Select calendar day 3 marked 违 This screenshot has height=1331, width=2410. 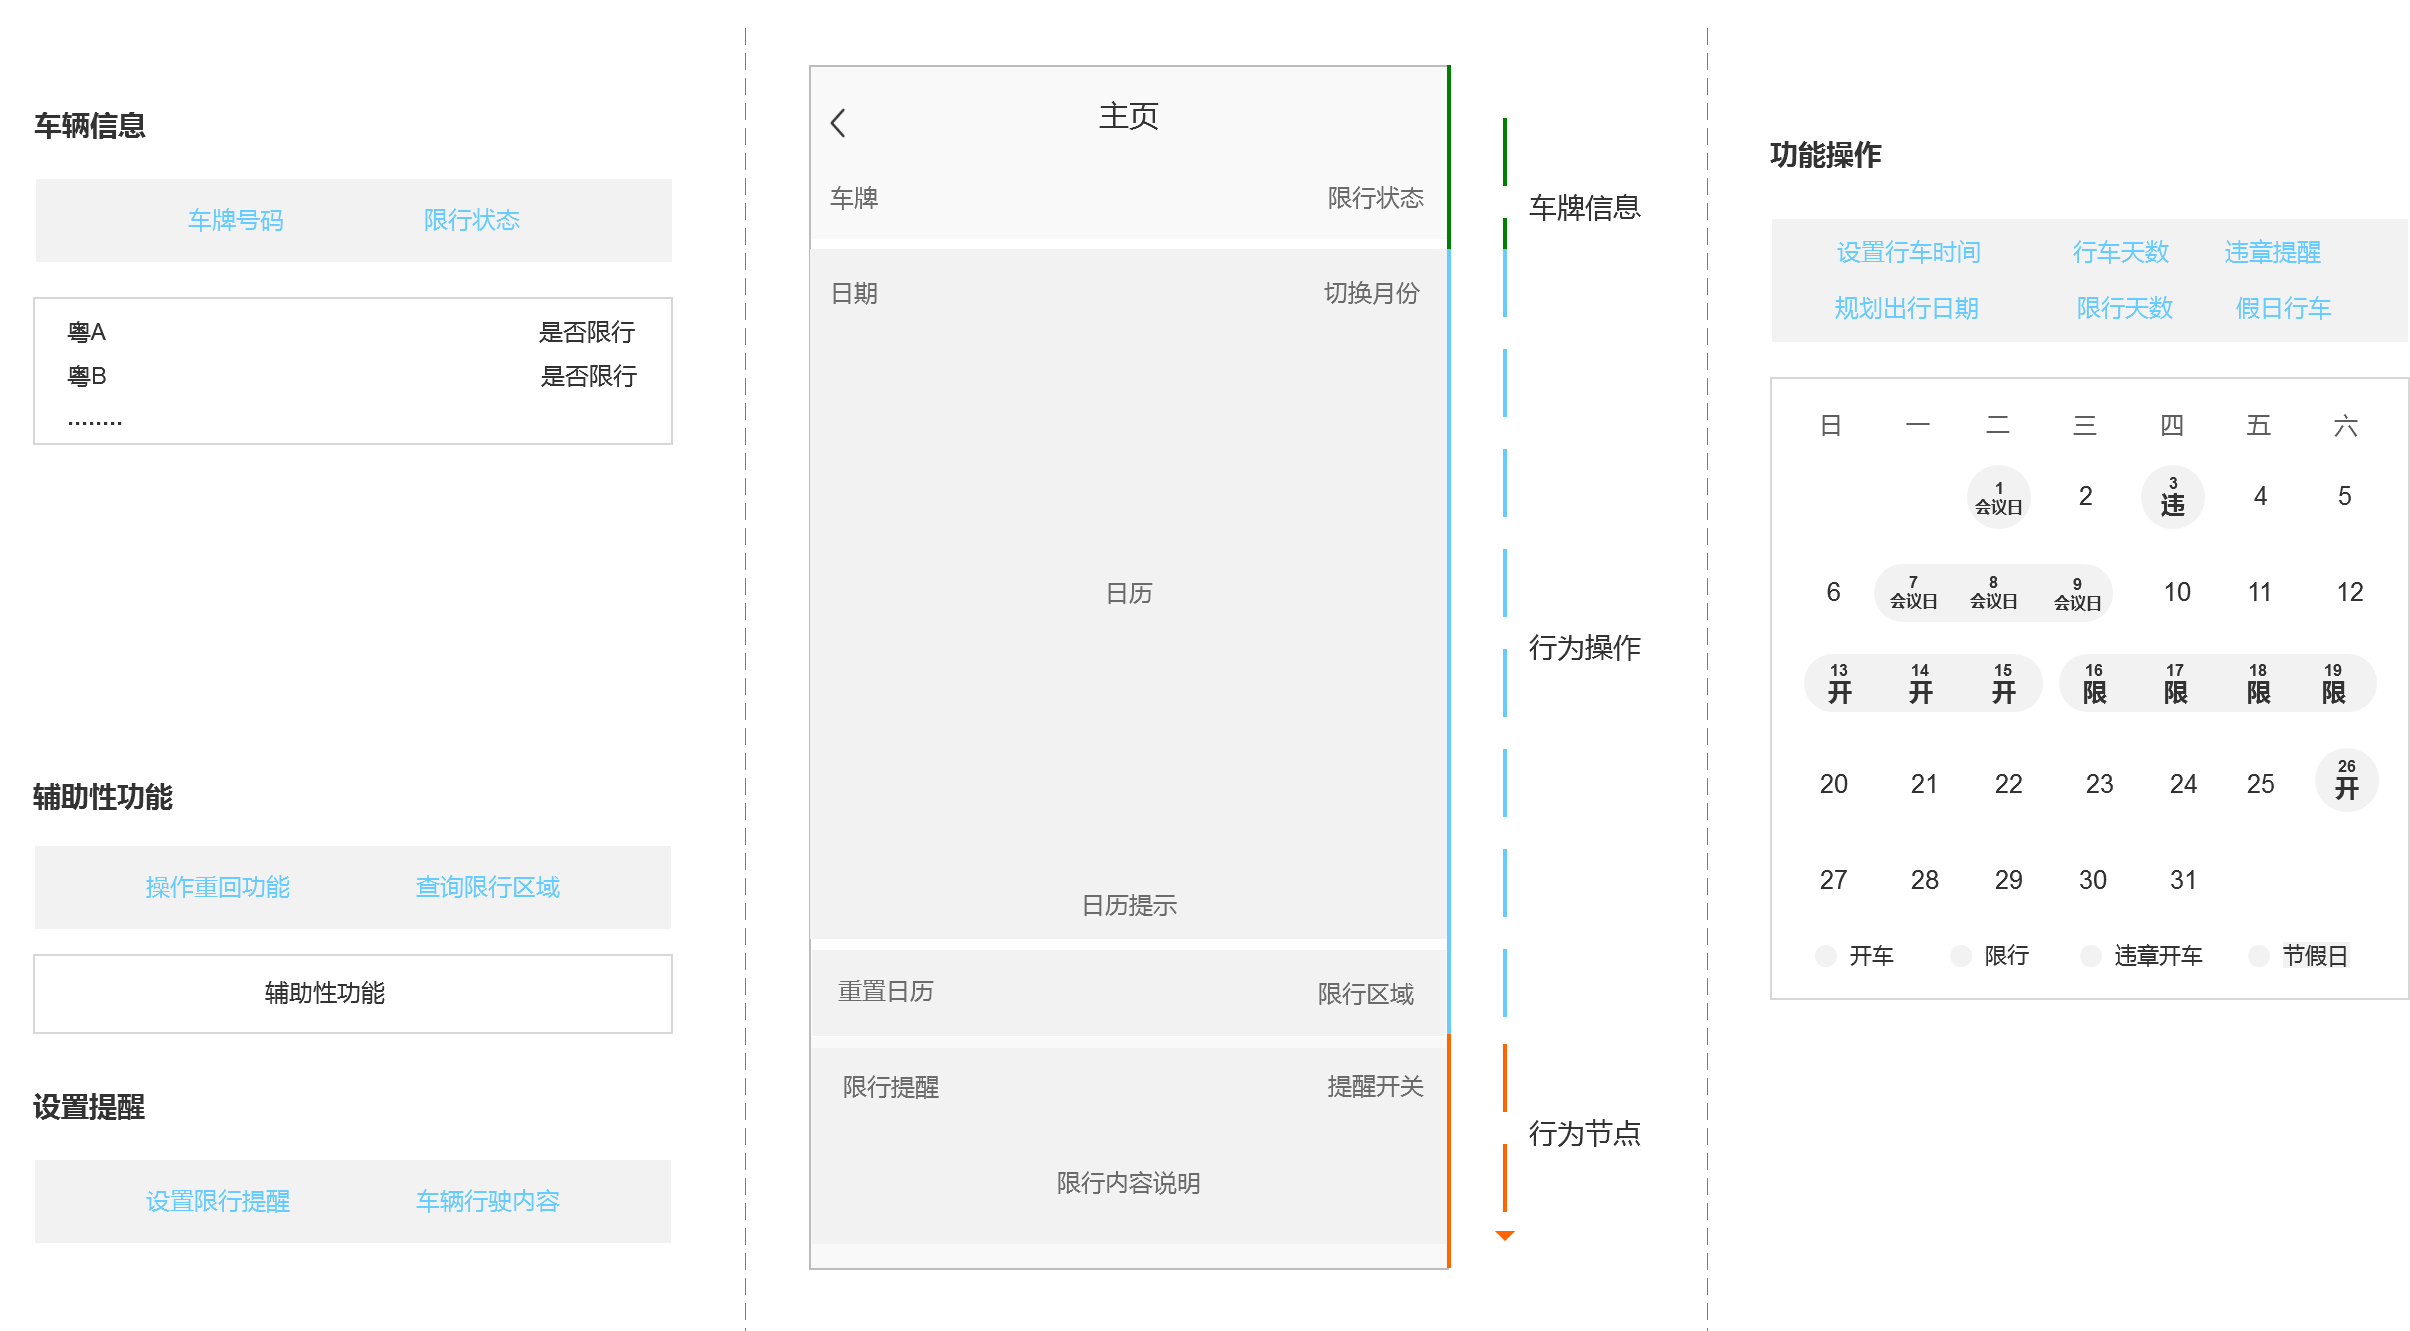tap(2172, 497)
